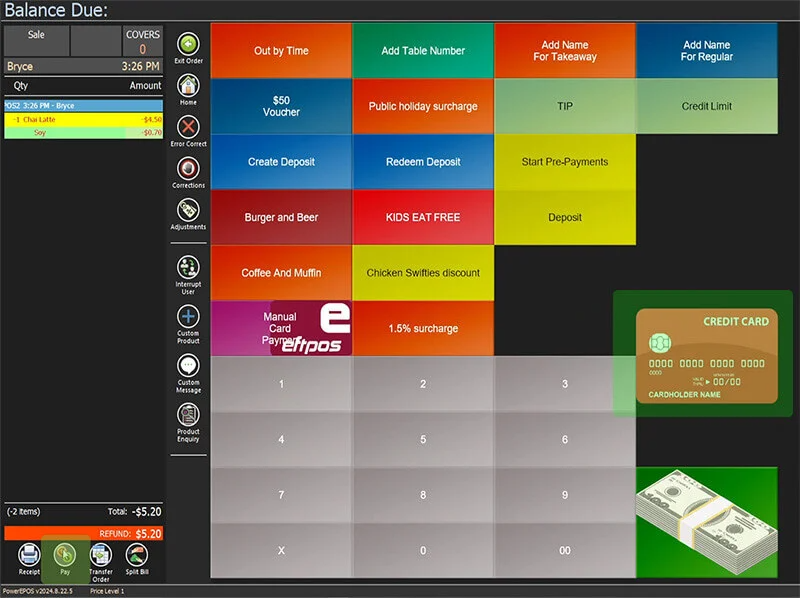Tap the Manual Card Payment eftpos button
The height and width of the screenshot is (598, 800).
pos(281,328)
